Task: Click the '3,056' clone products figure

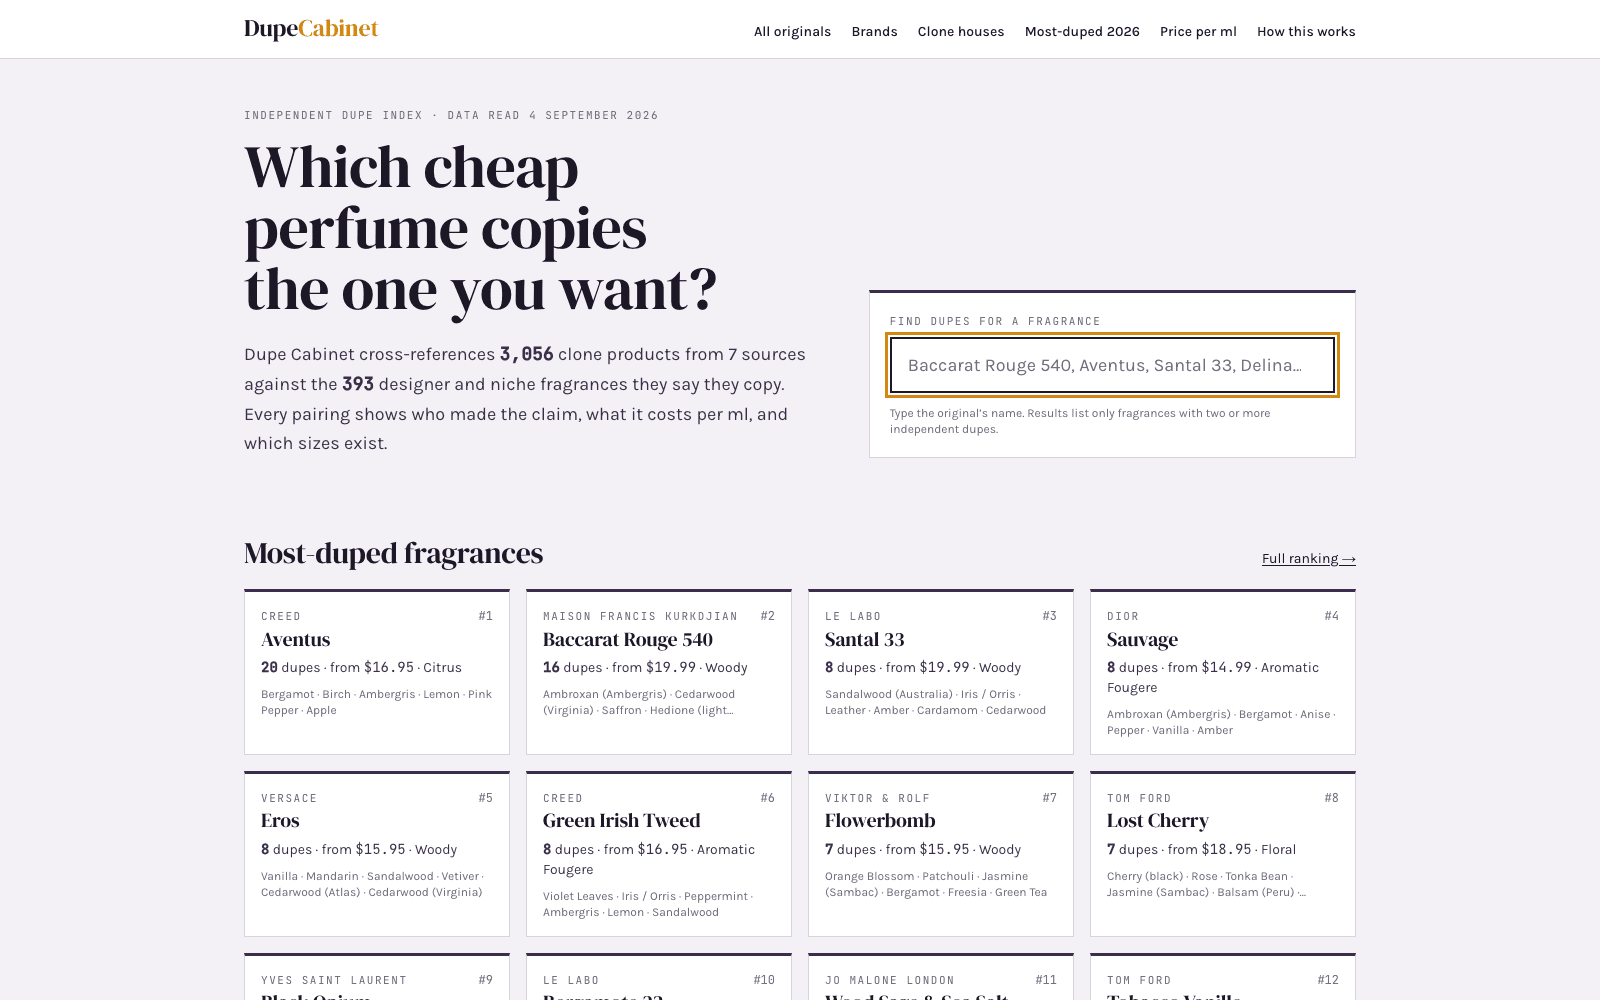Action: (x=526, y=354)
